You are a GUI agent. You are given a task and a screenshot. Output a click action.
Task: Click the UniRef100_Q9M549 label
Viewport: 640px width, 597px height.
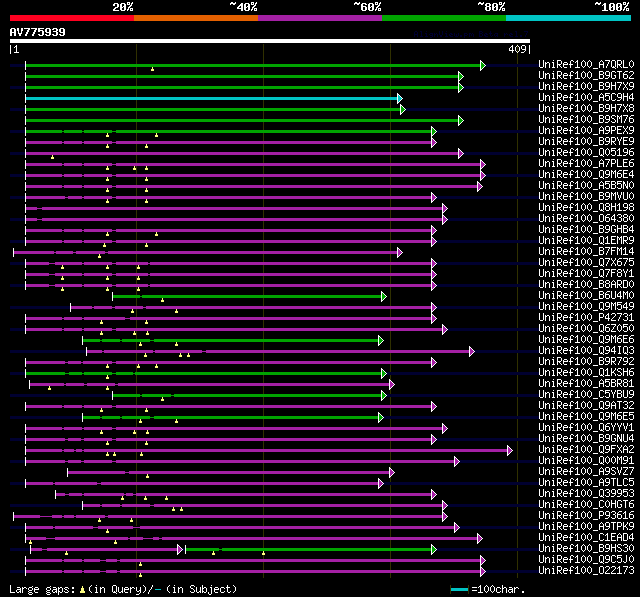pyautogui.click(x=586, y=306)
